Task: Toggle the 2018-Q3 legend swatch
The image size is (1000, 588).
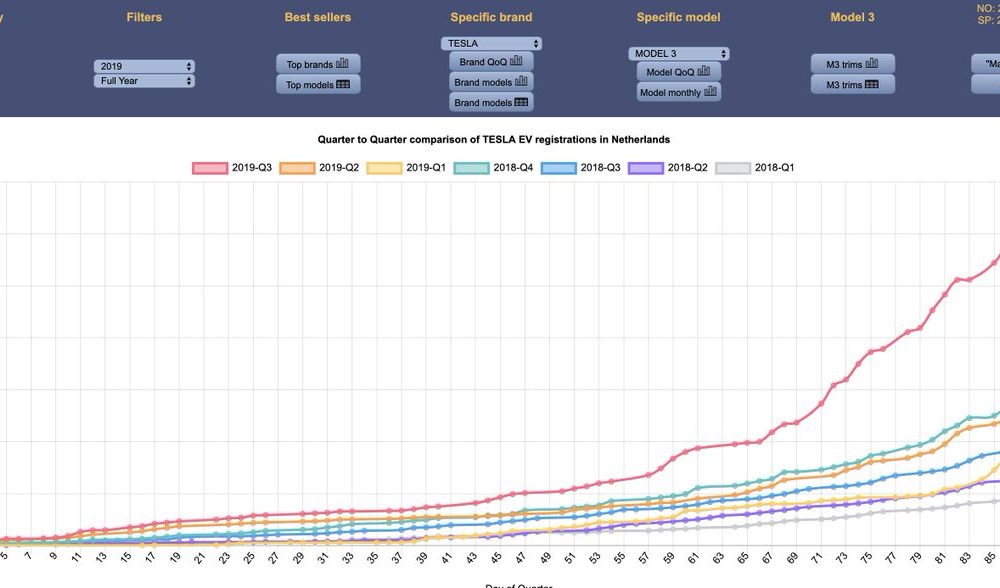Action: click(559, 168)
